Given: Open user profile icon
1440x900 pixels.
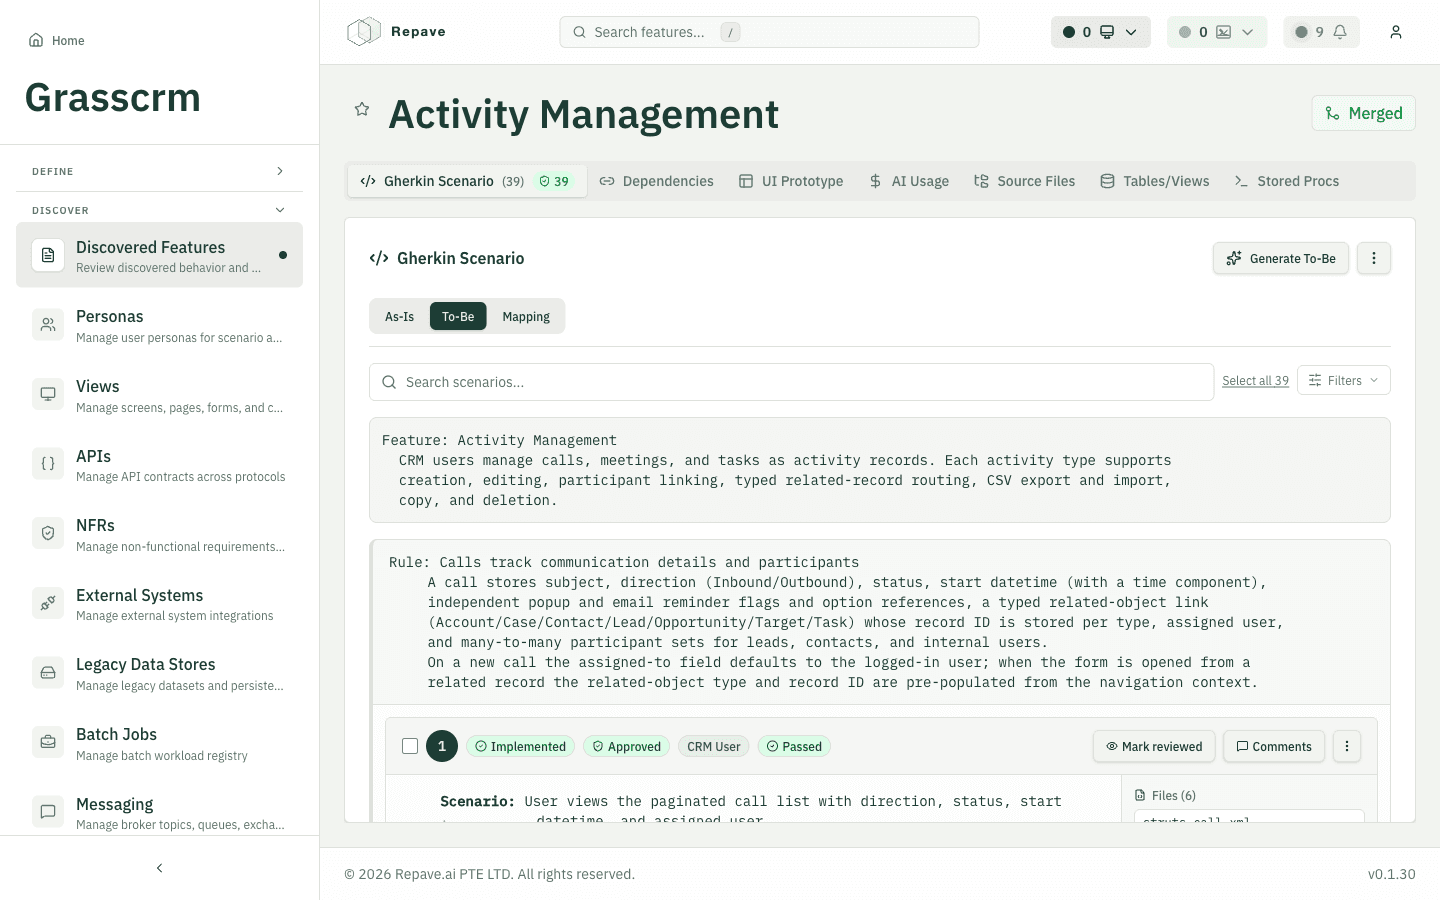Looking at the screenshot, I should tap(1396, 32).
